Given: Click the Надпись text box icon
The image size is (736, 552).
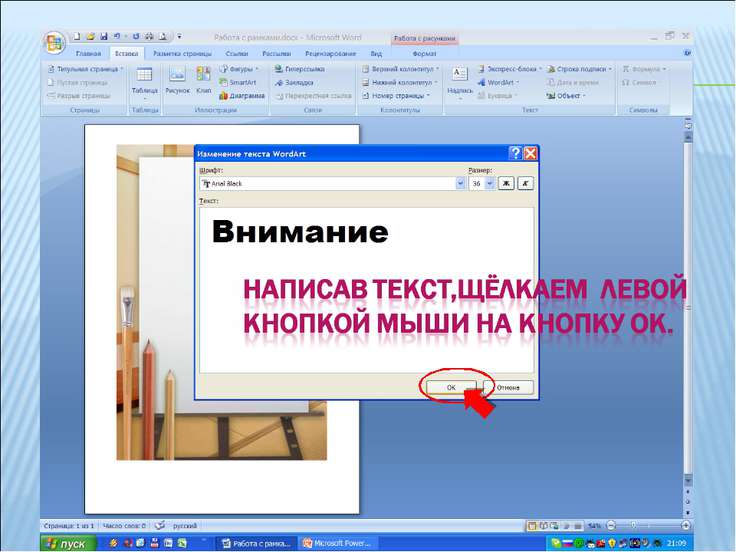Looking at the screenshot, I should (x=460, y=76).
